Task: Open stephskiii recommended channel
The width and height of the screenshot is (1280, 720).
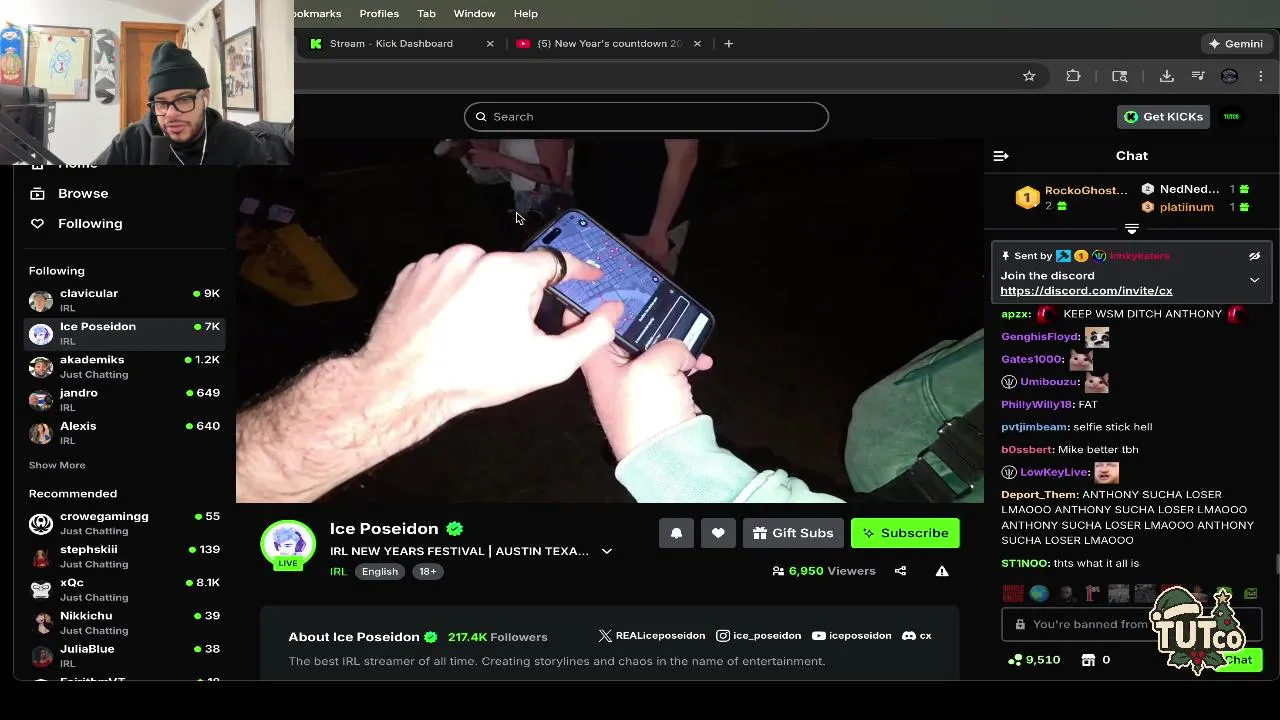Action: 124,556
